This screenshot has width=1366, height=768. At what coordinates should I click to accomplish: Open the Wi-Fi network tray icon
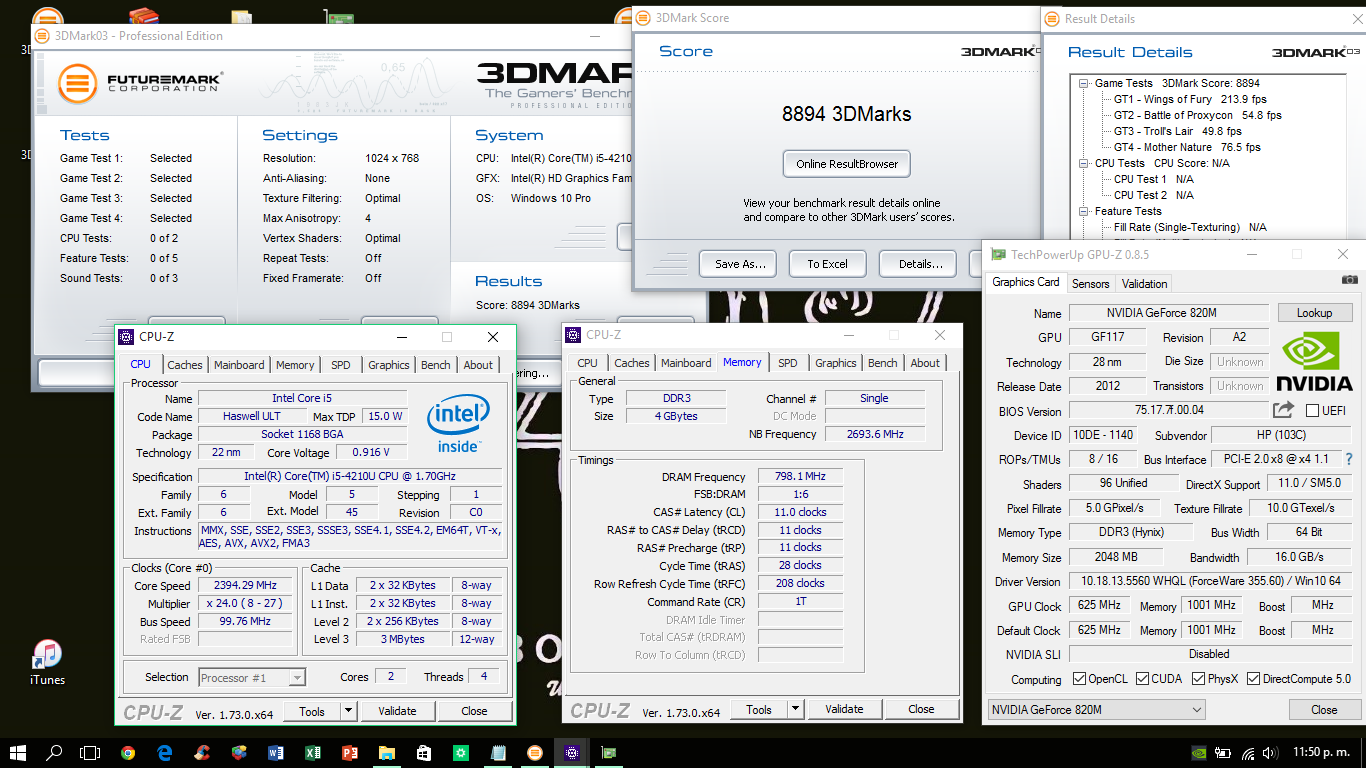pos(1247,753)
